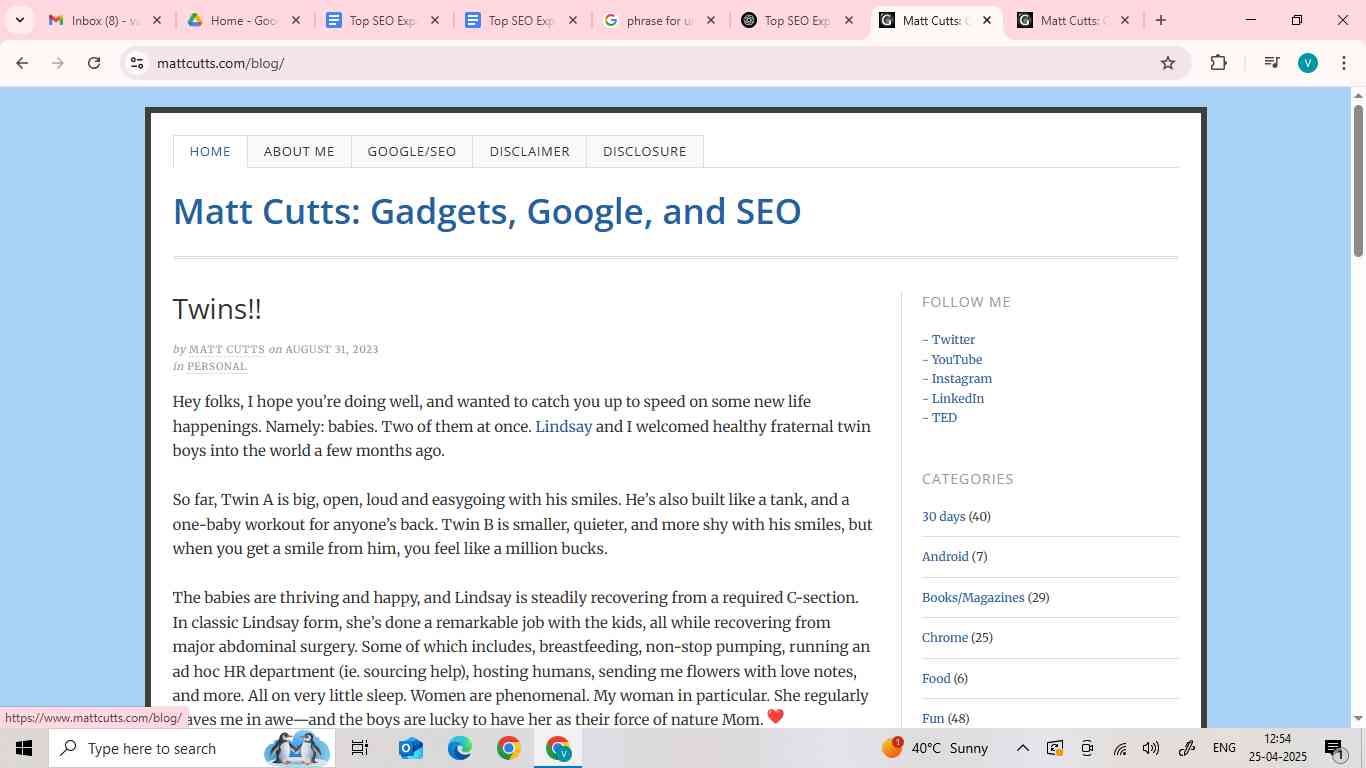Switch input language via the ENG indicator
1366x768 pixels.
pyautogui.click(x=1224, y=748)
